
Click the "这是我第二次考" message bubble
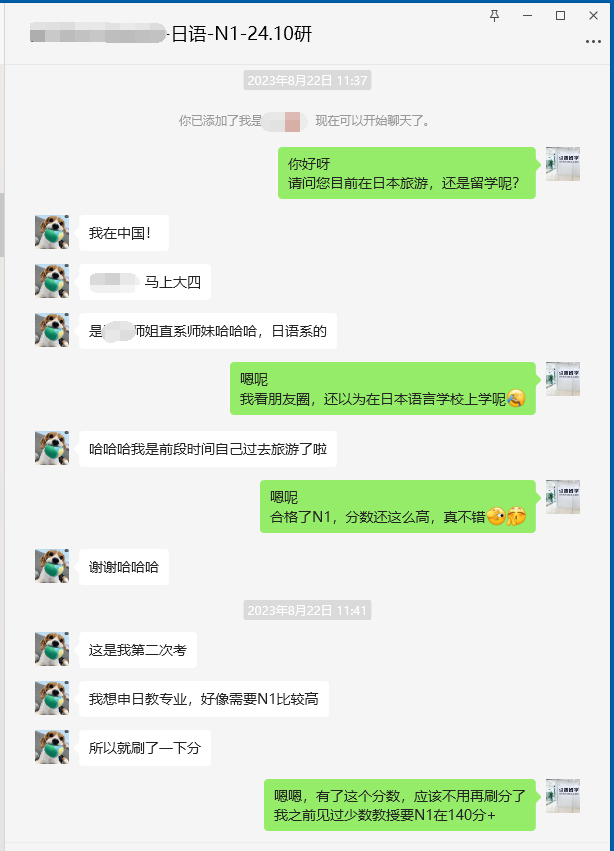(x=138, y=650)
